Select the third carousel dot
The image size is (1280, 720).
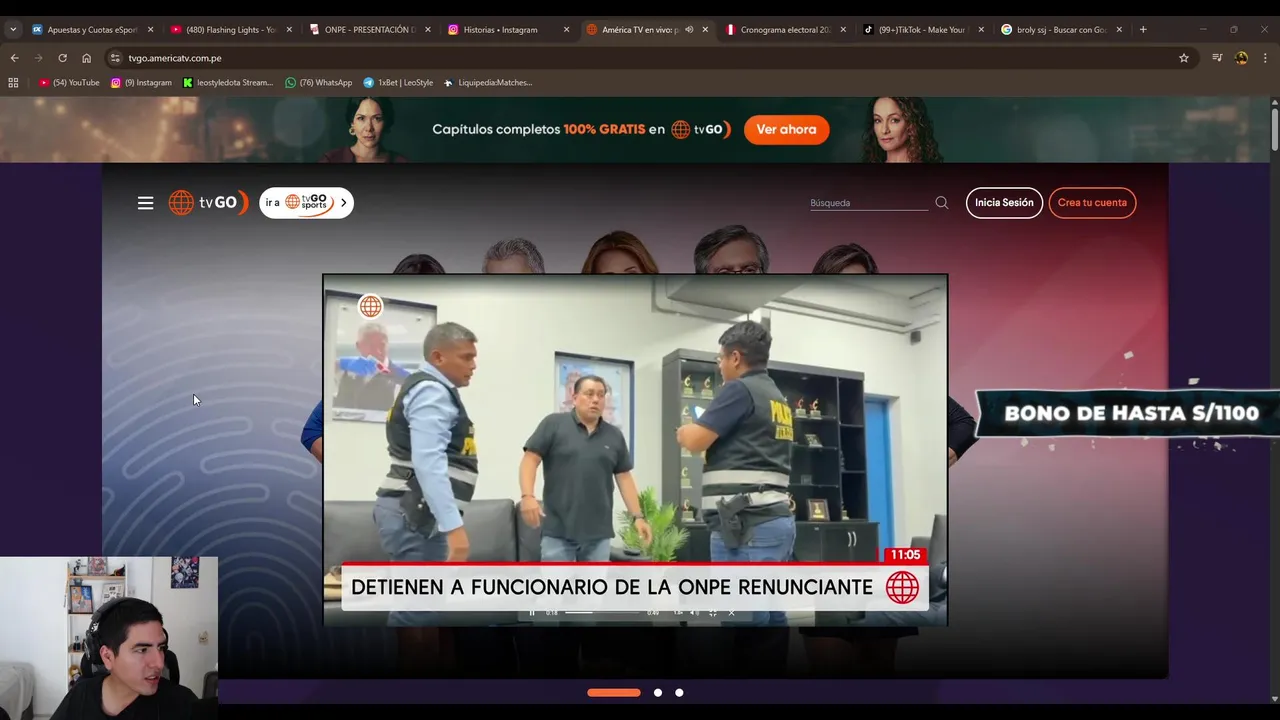679,692
